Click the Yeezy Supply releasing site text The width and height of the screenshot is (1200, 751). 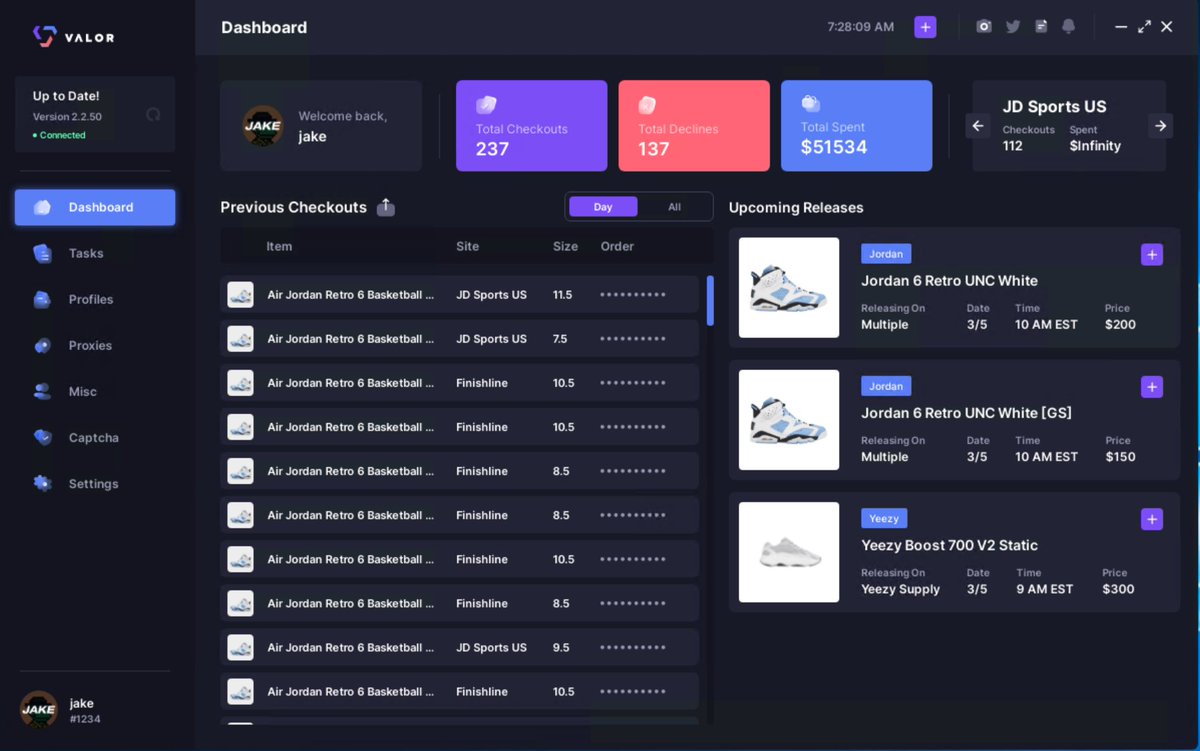(x=900, y=589)
